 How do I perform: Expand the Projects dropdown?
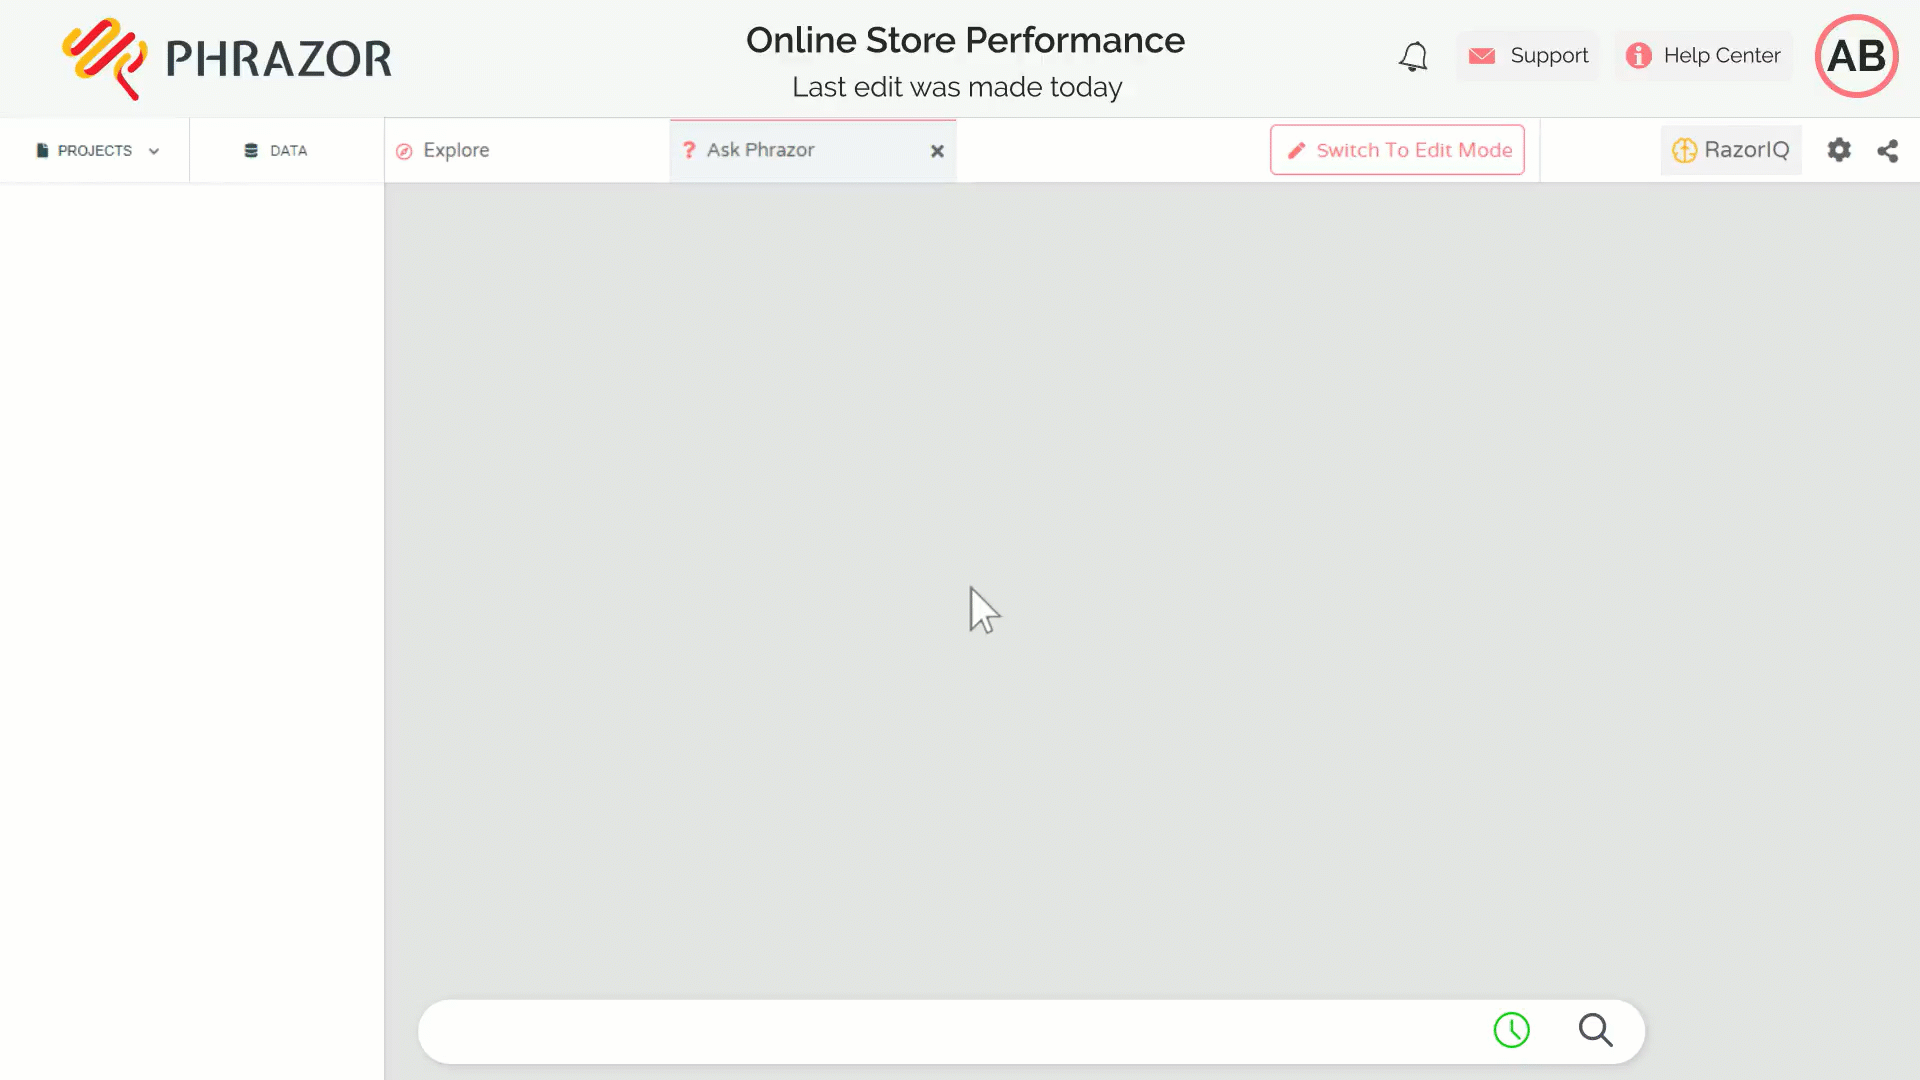95,150
